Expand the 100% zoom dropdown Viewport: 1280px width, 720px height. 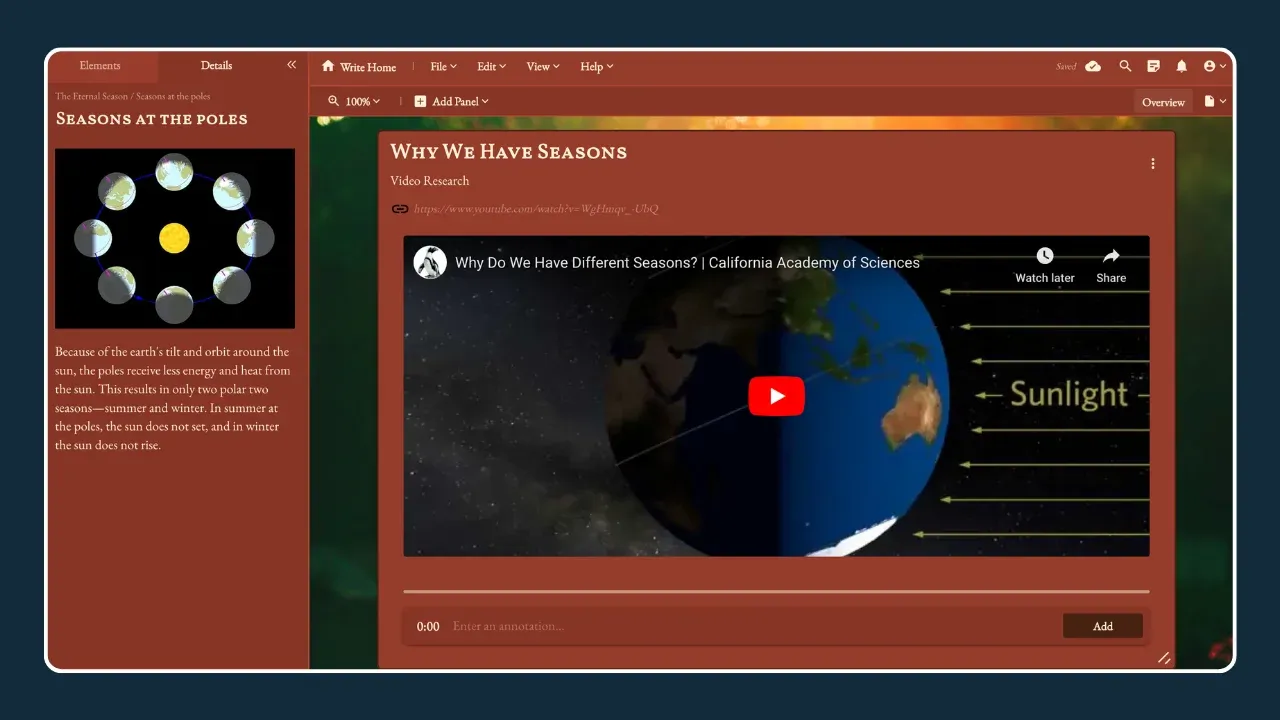(x=355, y=101)
